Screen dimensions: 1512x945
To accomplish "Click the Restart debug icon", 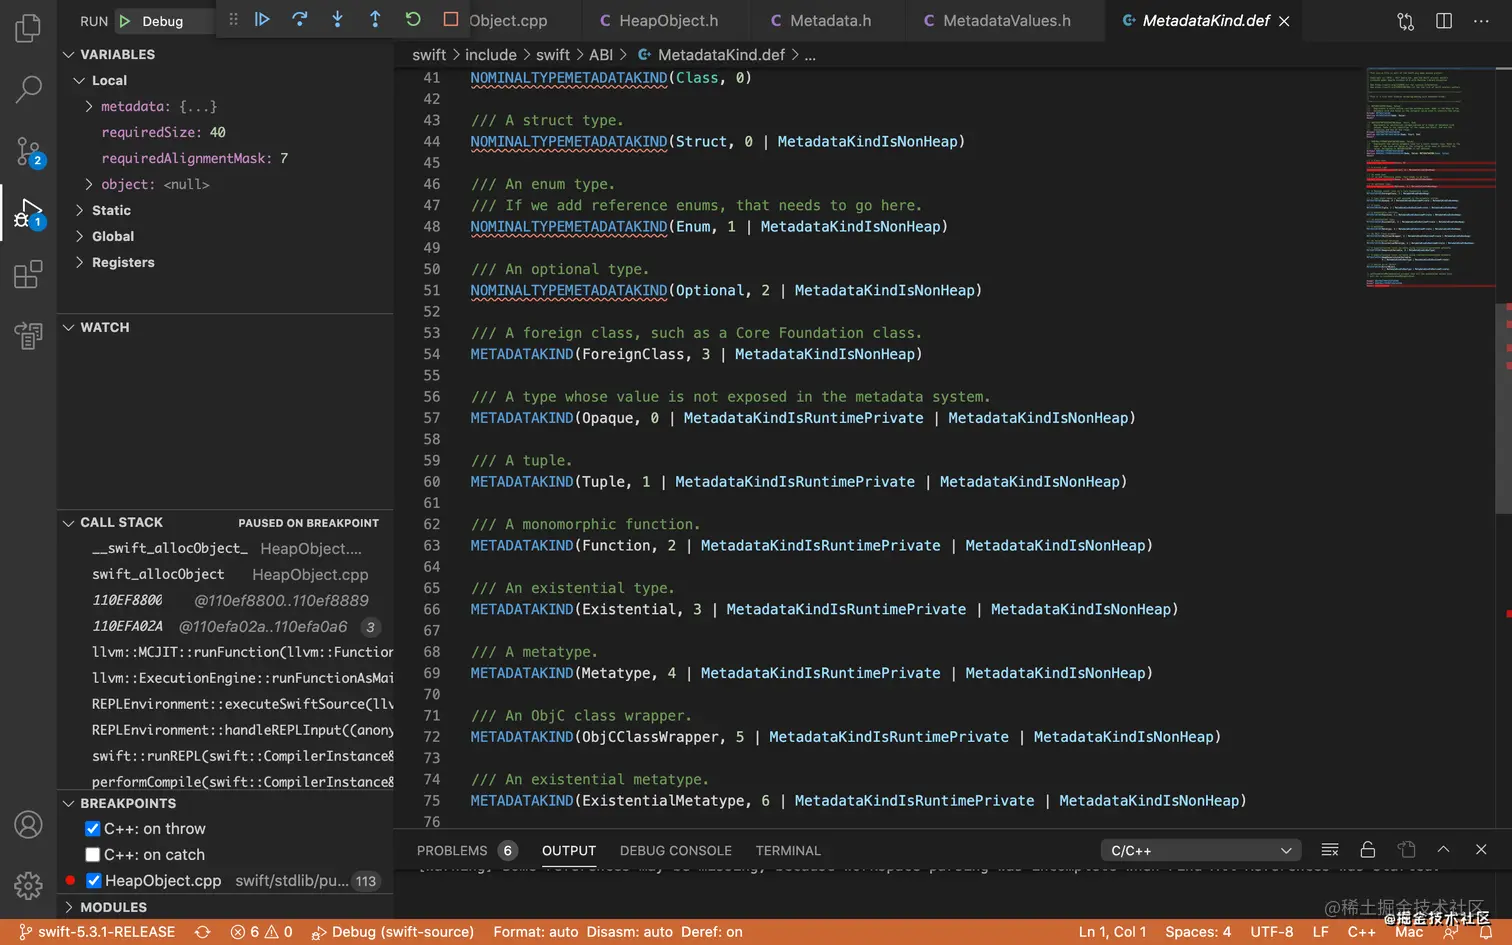I will (413, 19).
